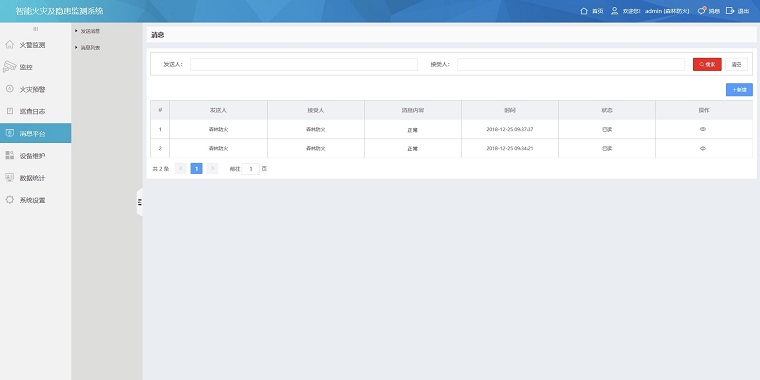View message on row 1 with eye icon
The image size is (760, 380).
703,129
